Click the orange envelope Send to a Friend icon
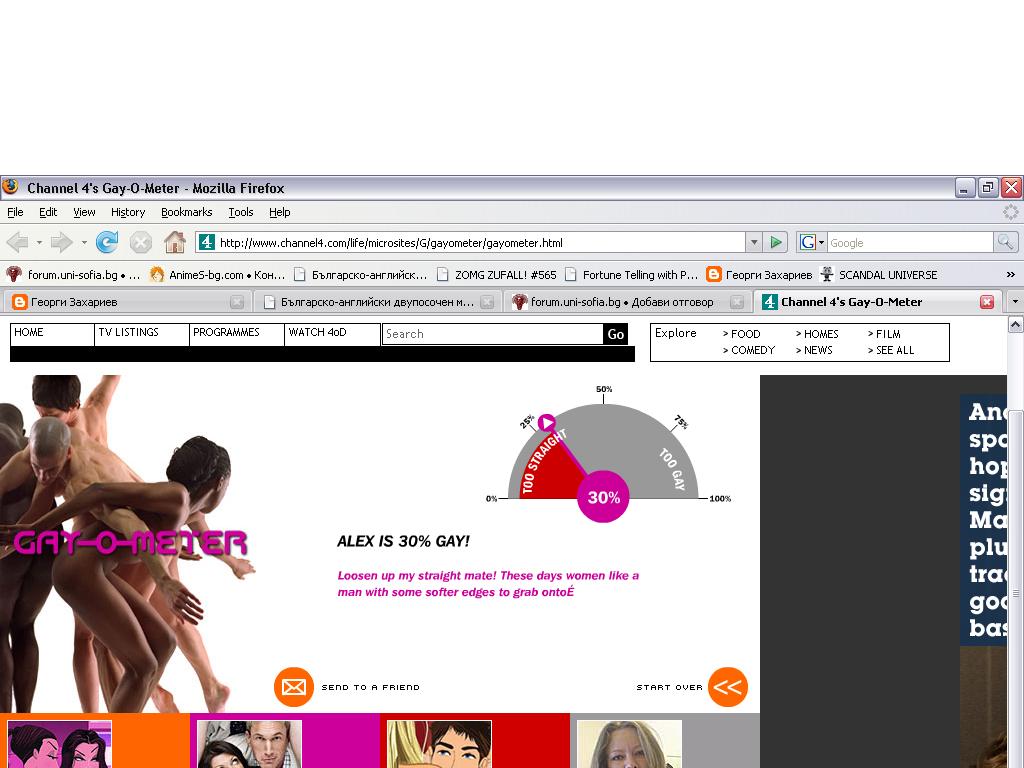Screen dimensions: 1024x768 click(293, 687)
